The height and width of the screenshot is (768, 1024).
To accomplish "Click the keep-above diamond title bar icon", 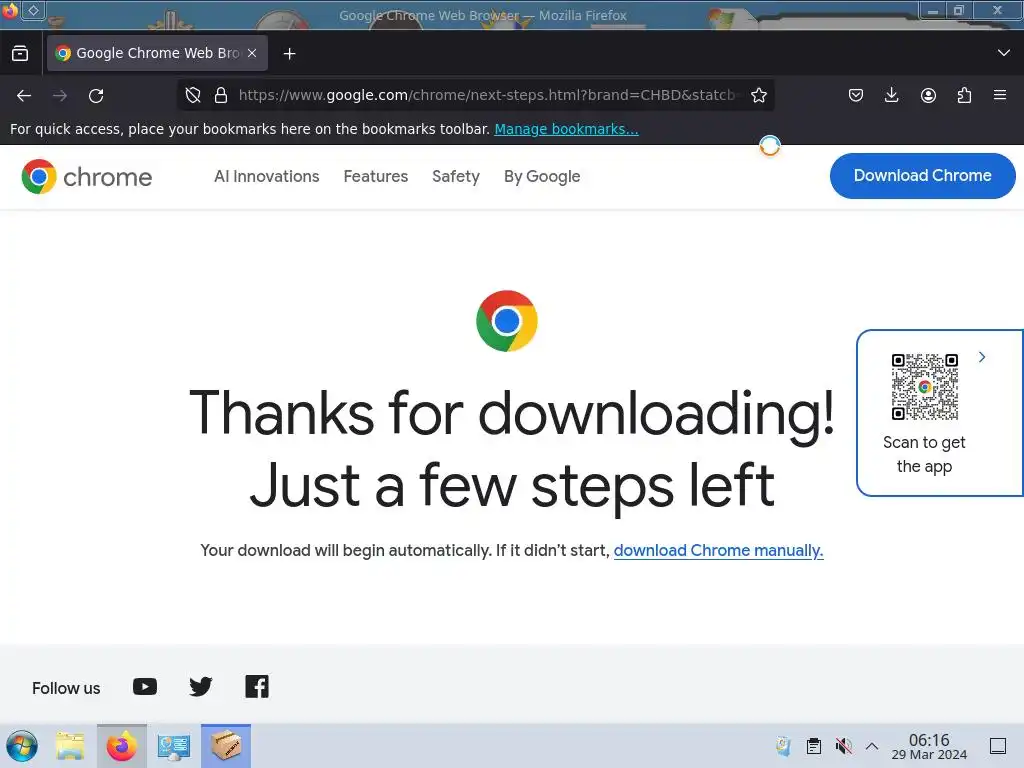I will 33,10.
